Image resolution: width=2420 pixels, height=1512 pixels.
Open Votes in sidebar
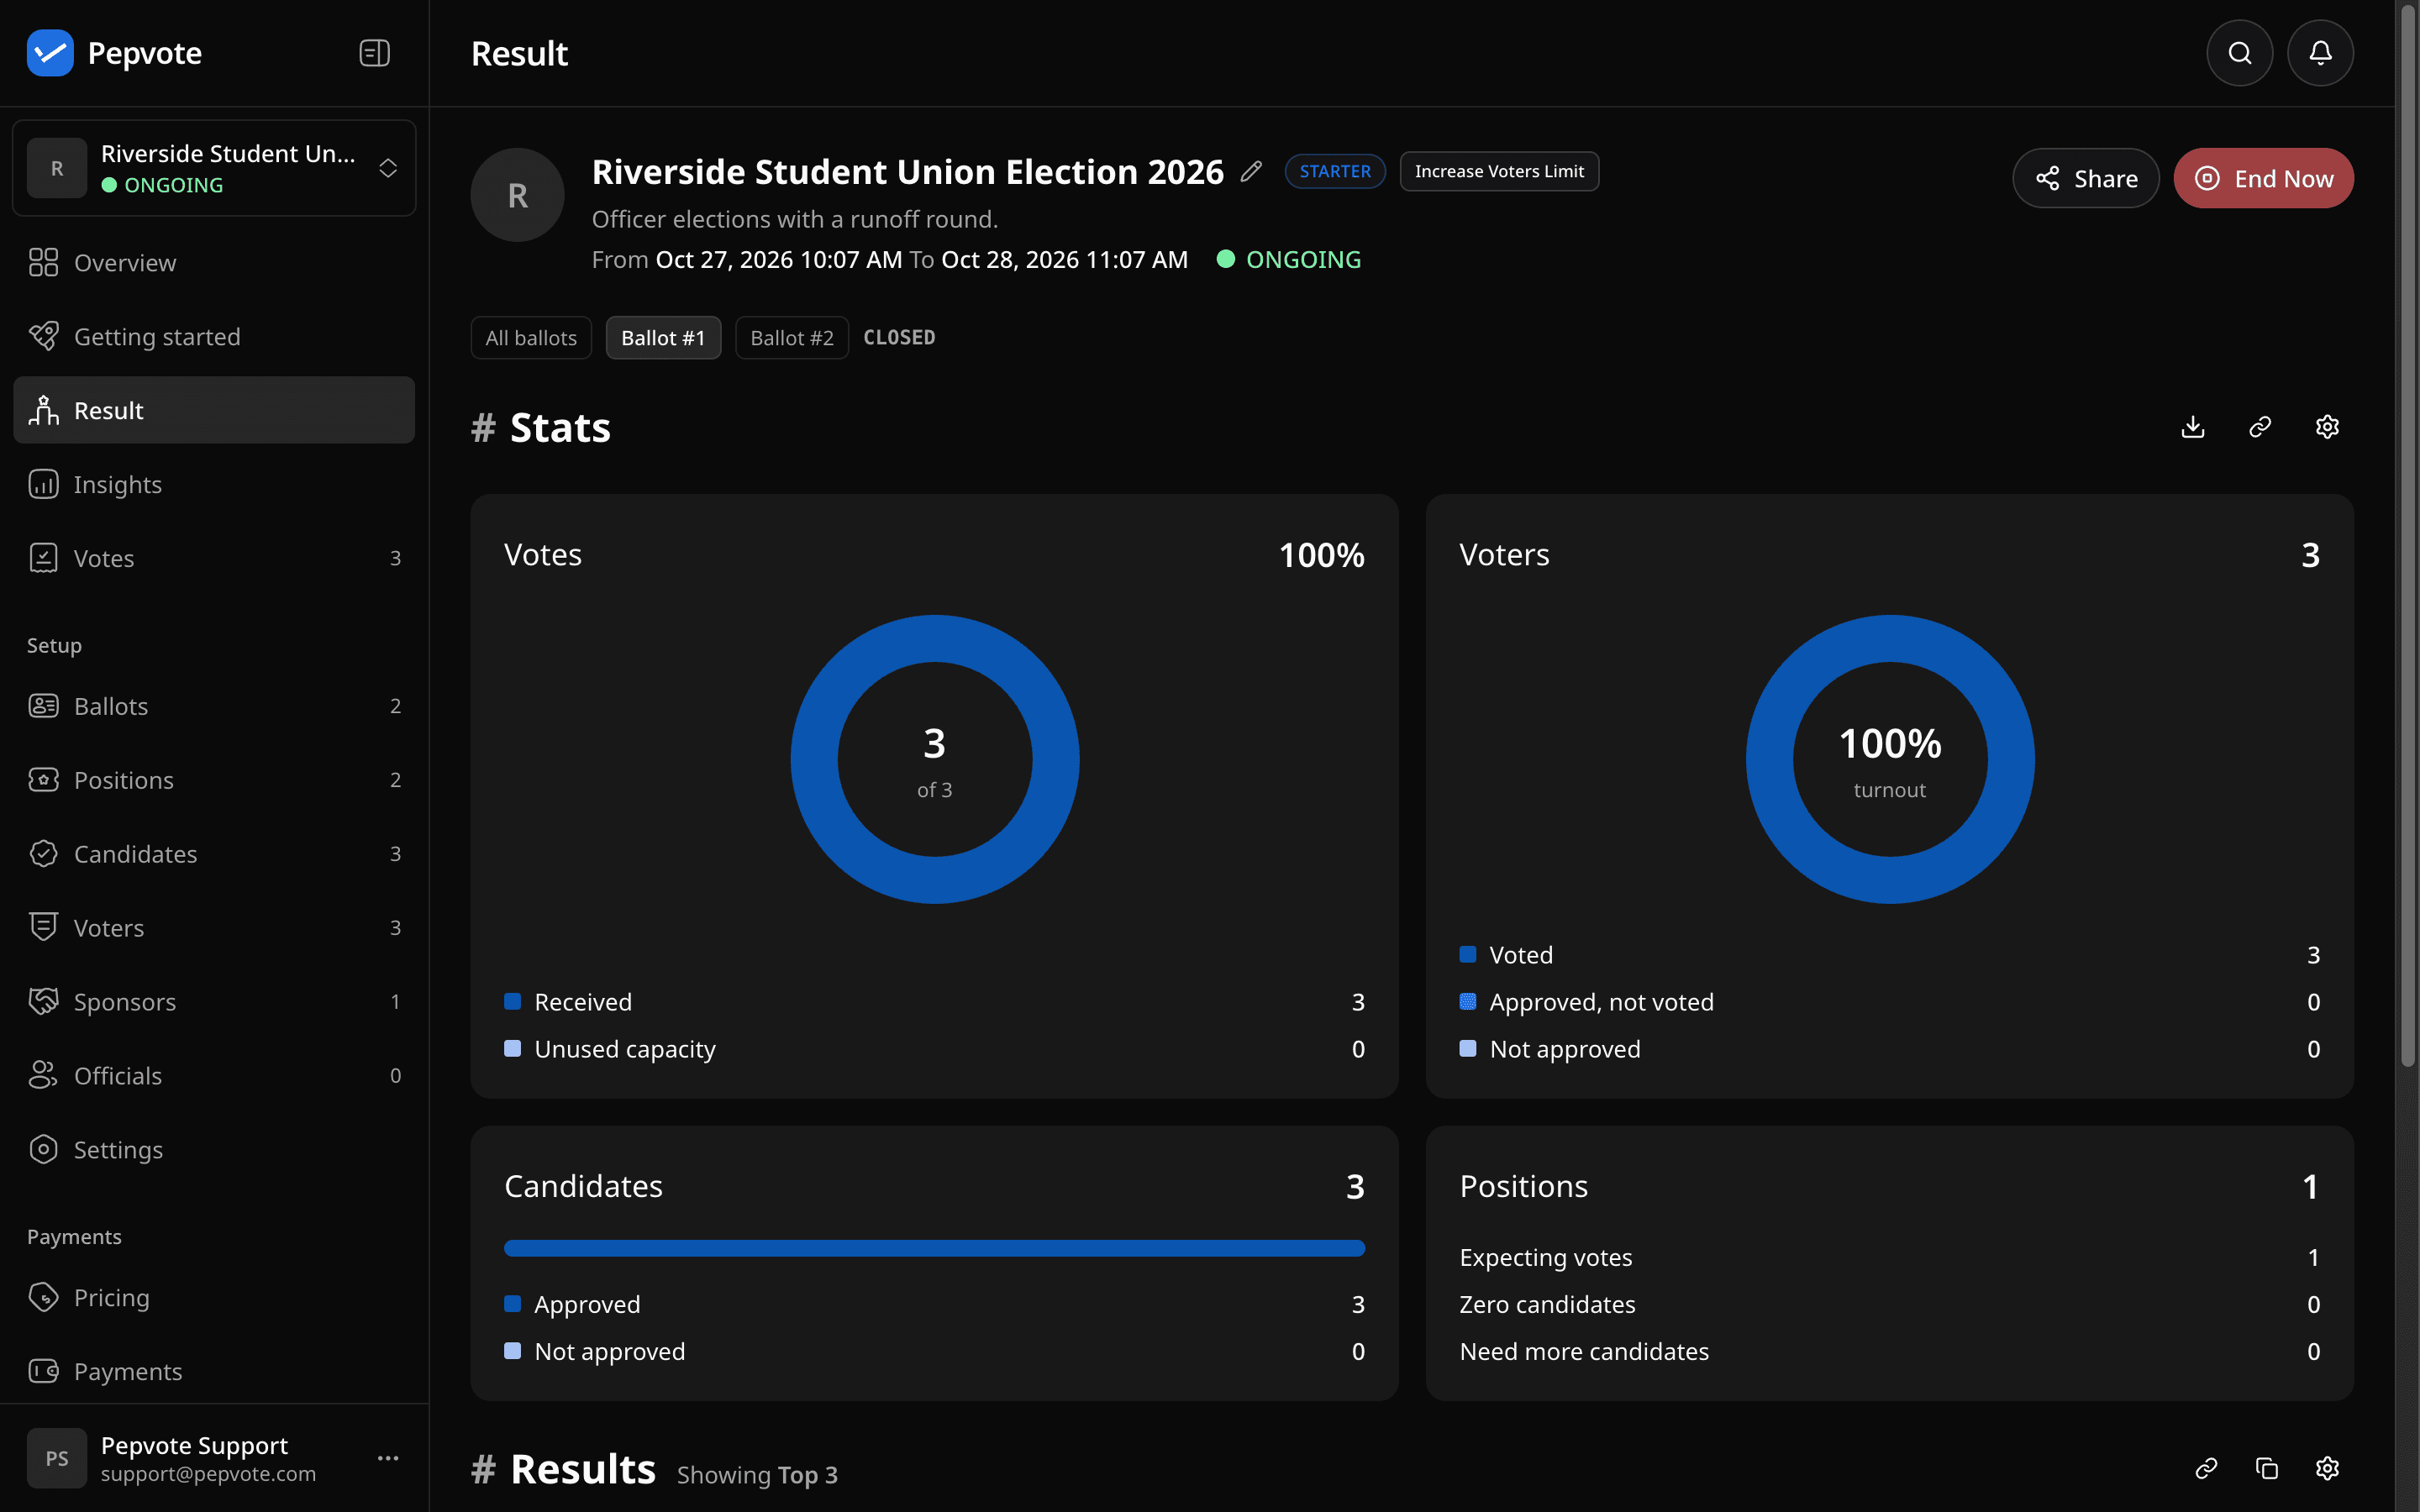214,558
